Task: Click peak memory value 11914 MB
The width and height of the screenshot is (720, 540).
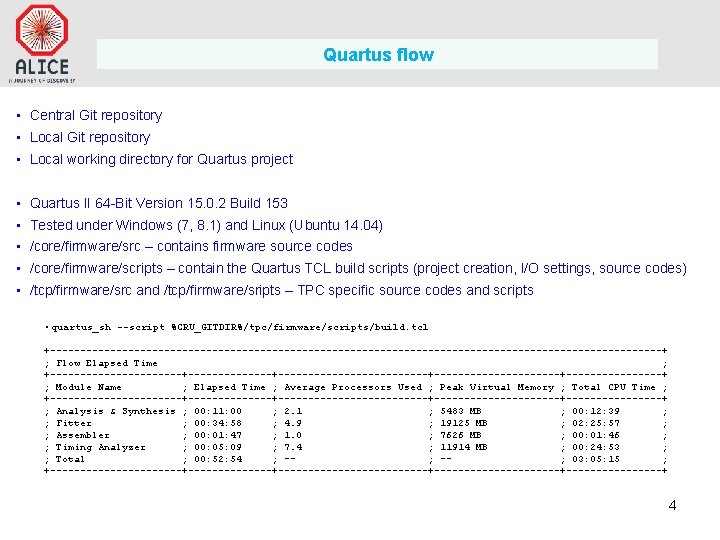Action: coord(463,447)
